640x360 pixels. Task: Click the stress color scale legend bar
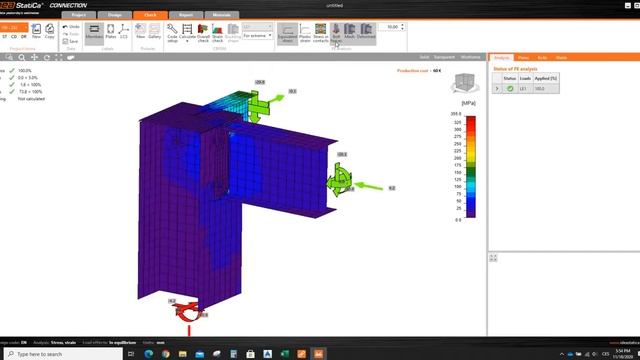tap(471, 167)
